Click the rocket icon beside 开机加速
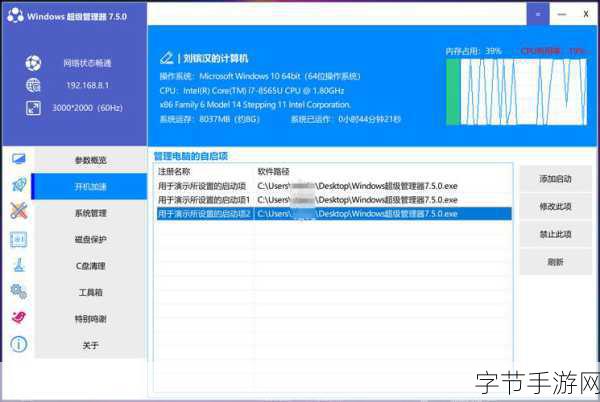Image resolution: width=600 pixels, height=402 pixels. [18, 185]
